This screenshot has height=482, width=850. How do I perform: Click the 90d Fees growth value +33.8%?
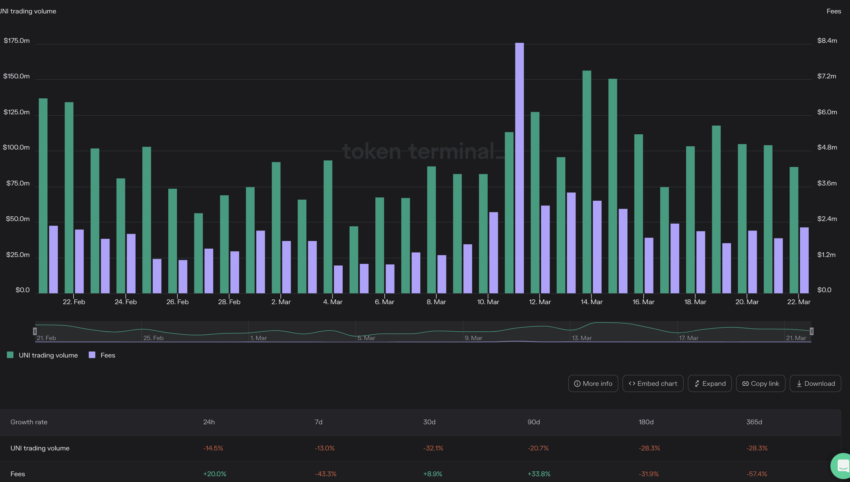click(x=541, y=473)
